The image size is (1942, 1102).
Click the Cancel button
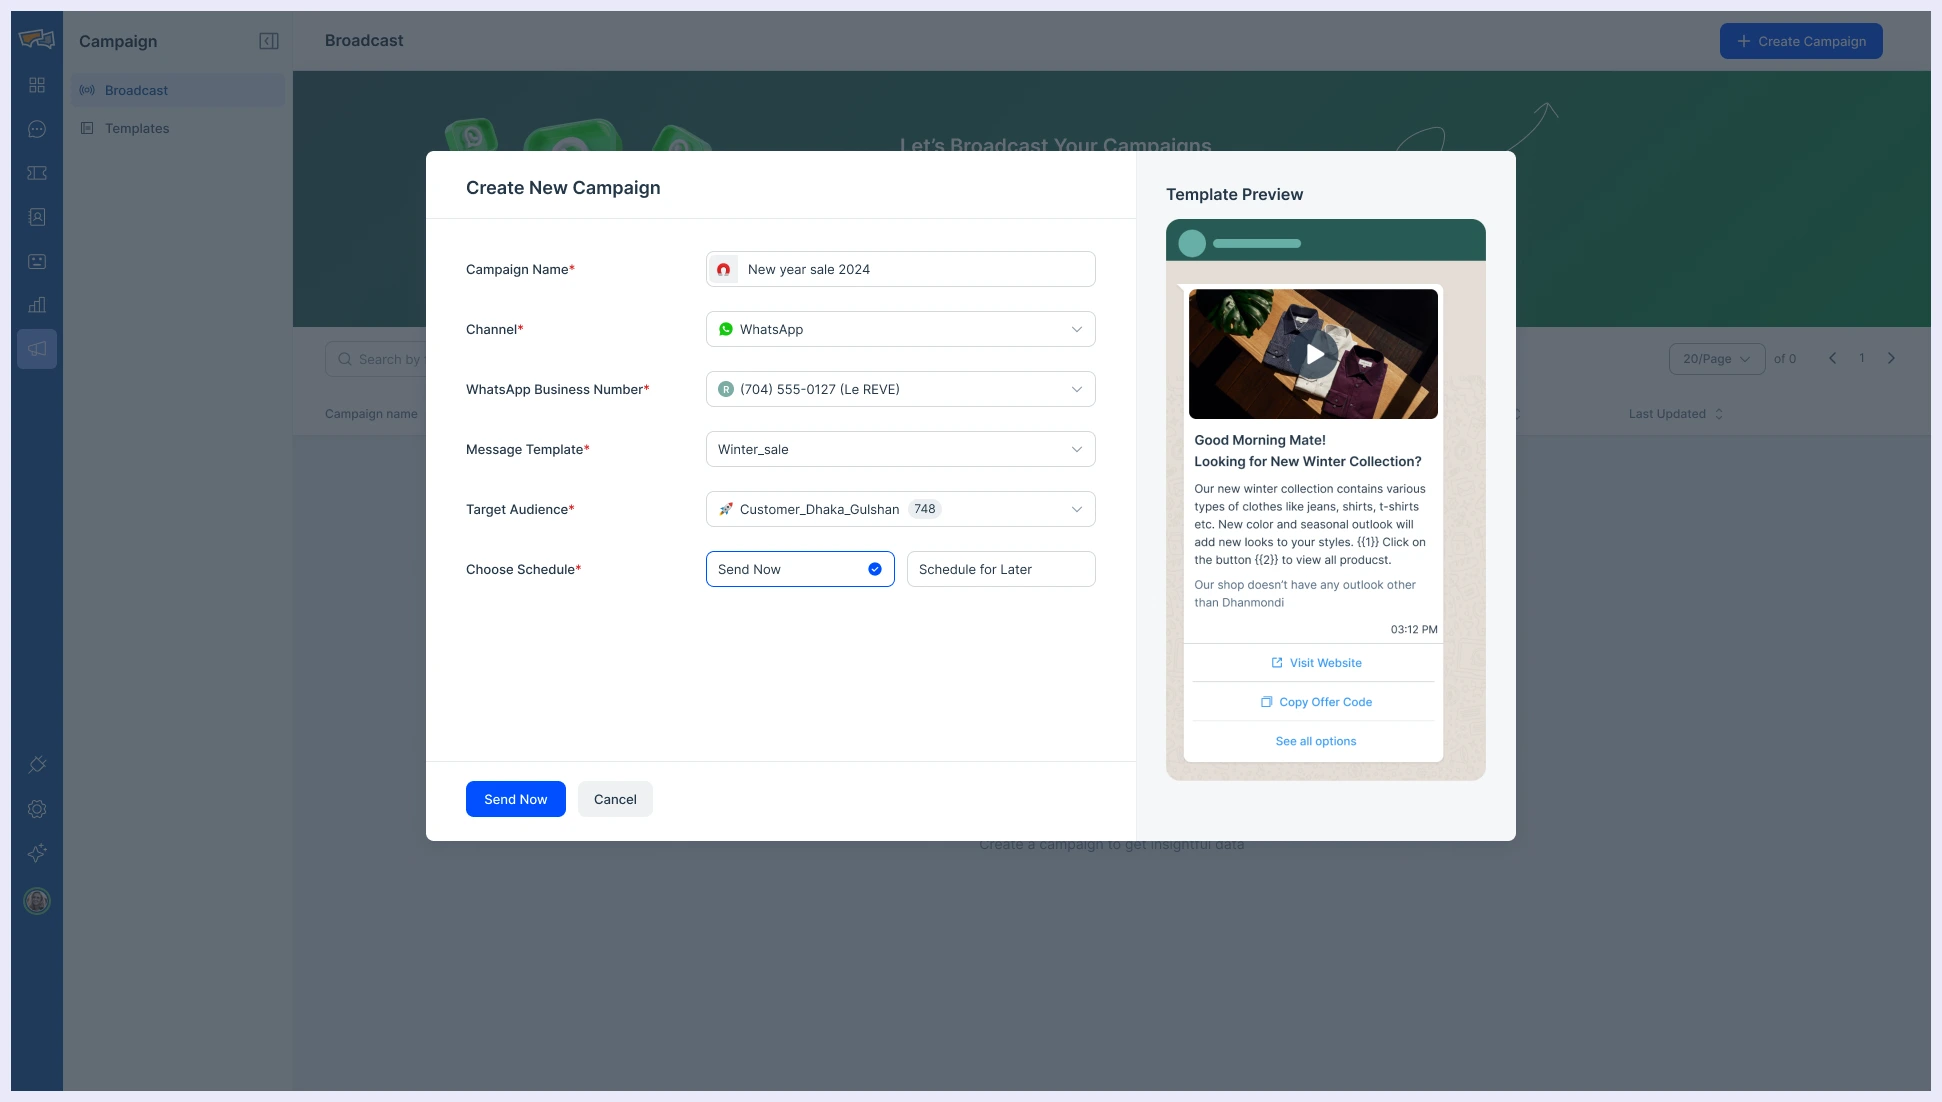pos(615,799)
